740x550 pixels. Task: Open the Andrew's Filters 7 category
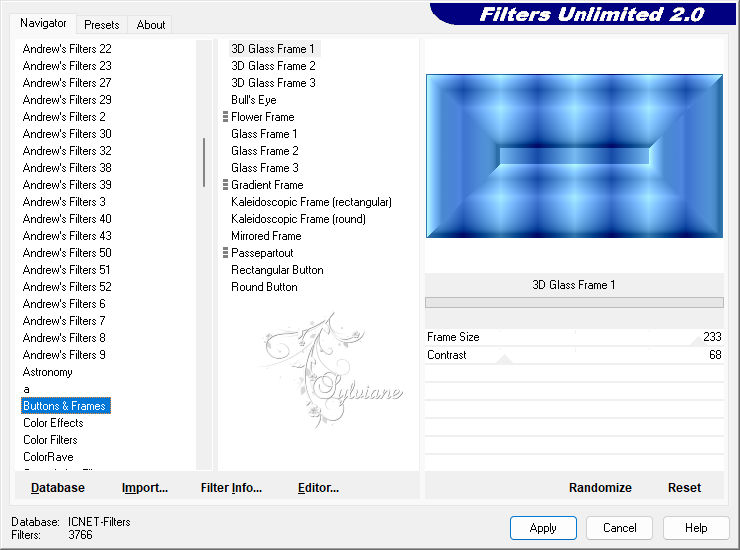(x=64, y=321)
